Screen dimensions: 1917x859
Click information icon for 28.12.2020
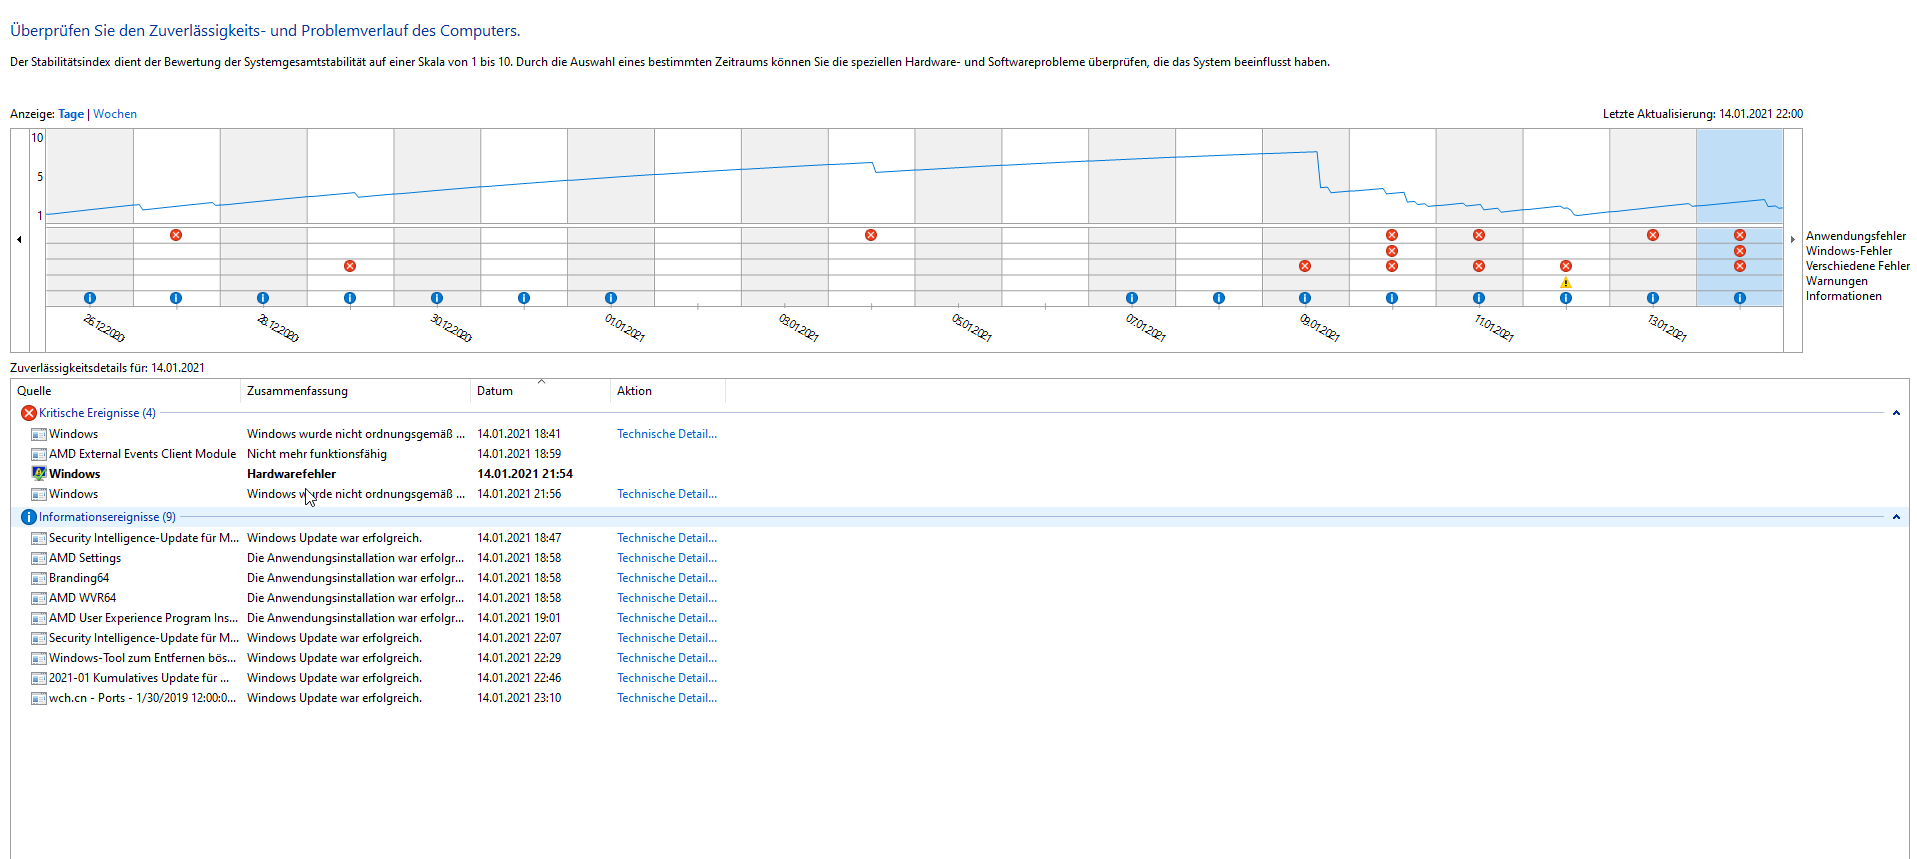click(263, 298)
